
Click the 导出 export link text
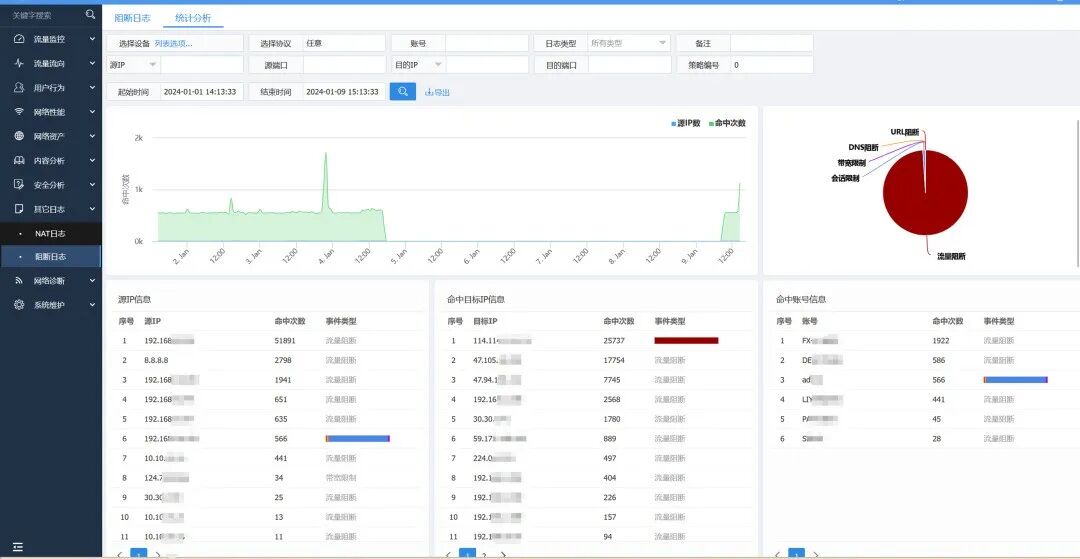coord(442,92)
